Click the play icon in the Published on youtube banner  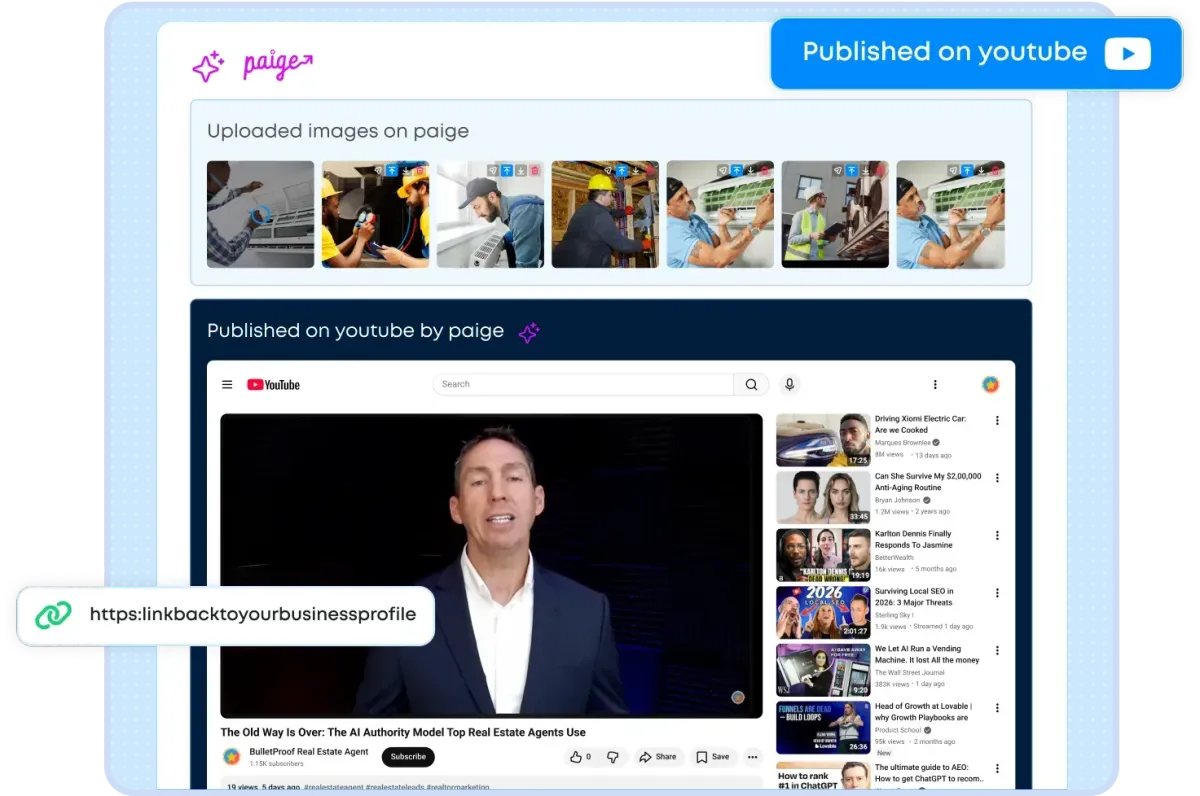tap(1131, 52)
